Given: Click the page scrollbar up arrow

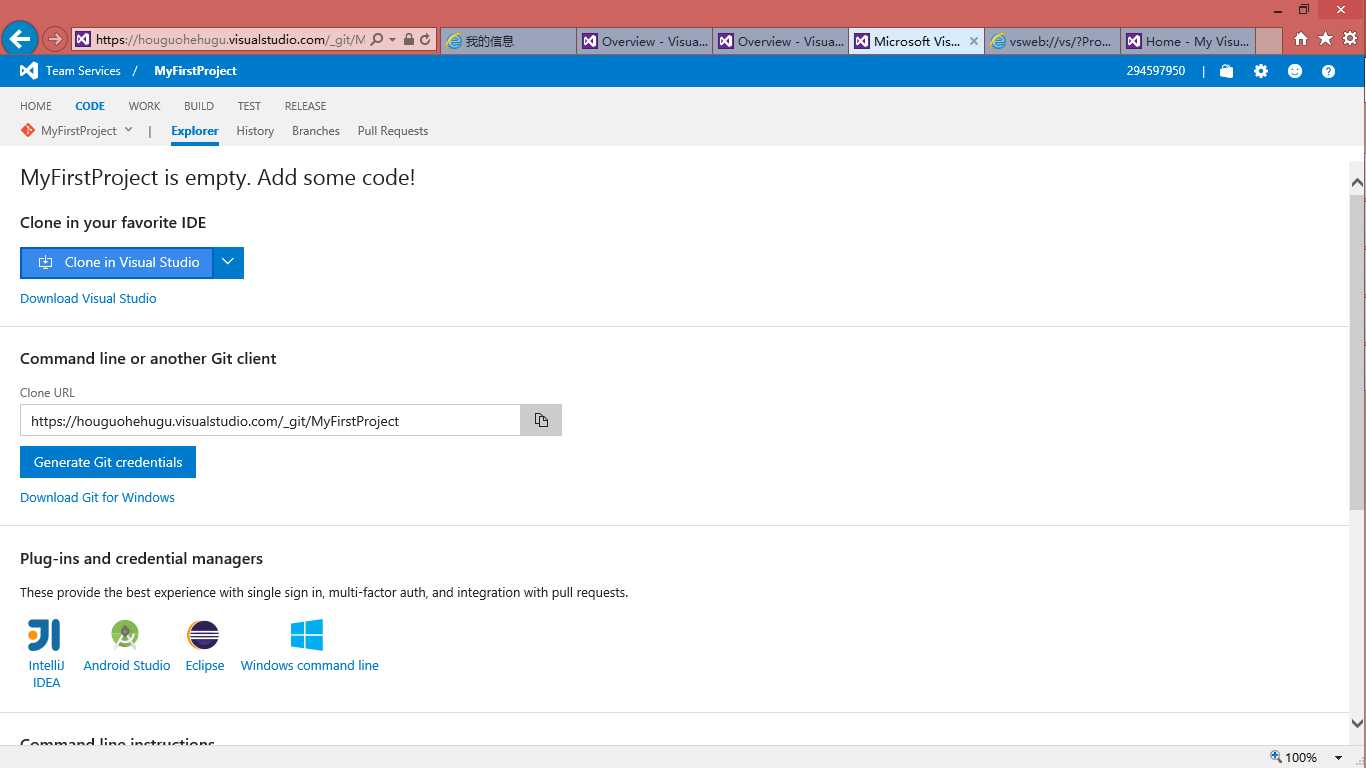Looking at the screenshot, I should click(1357, 183).
